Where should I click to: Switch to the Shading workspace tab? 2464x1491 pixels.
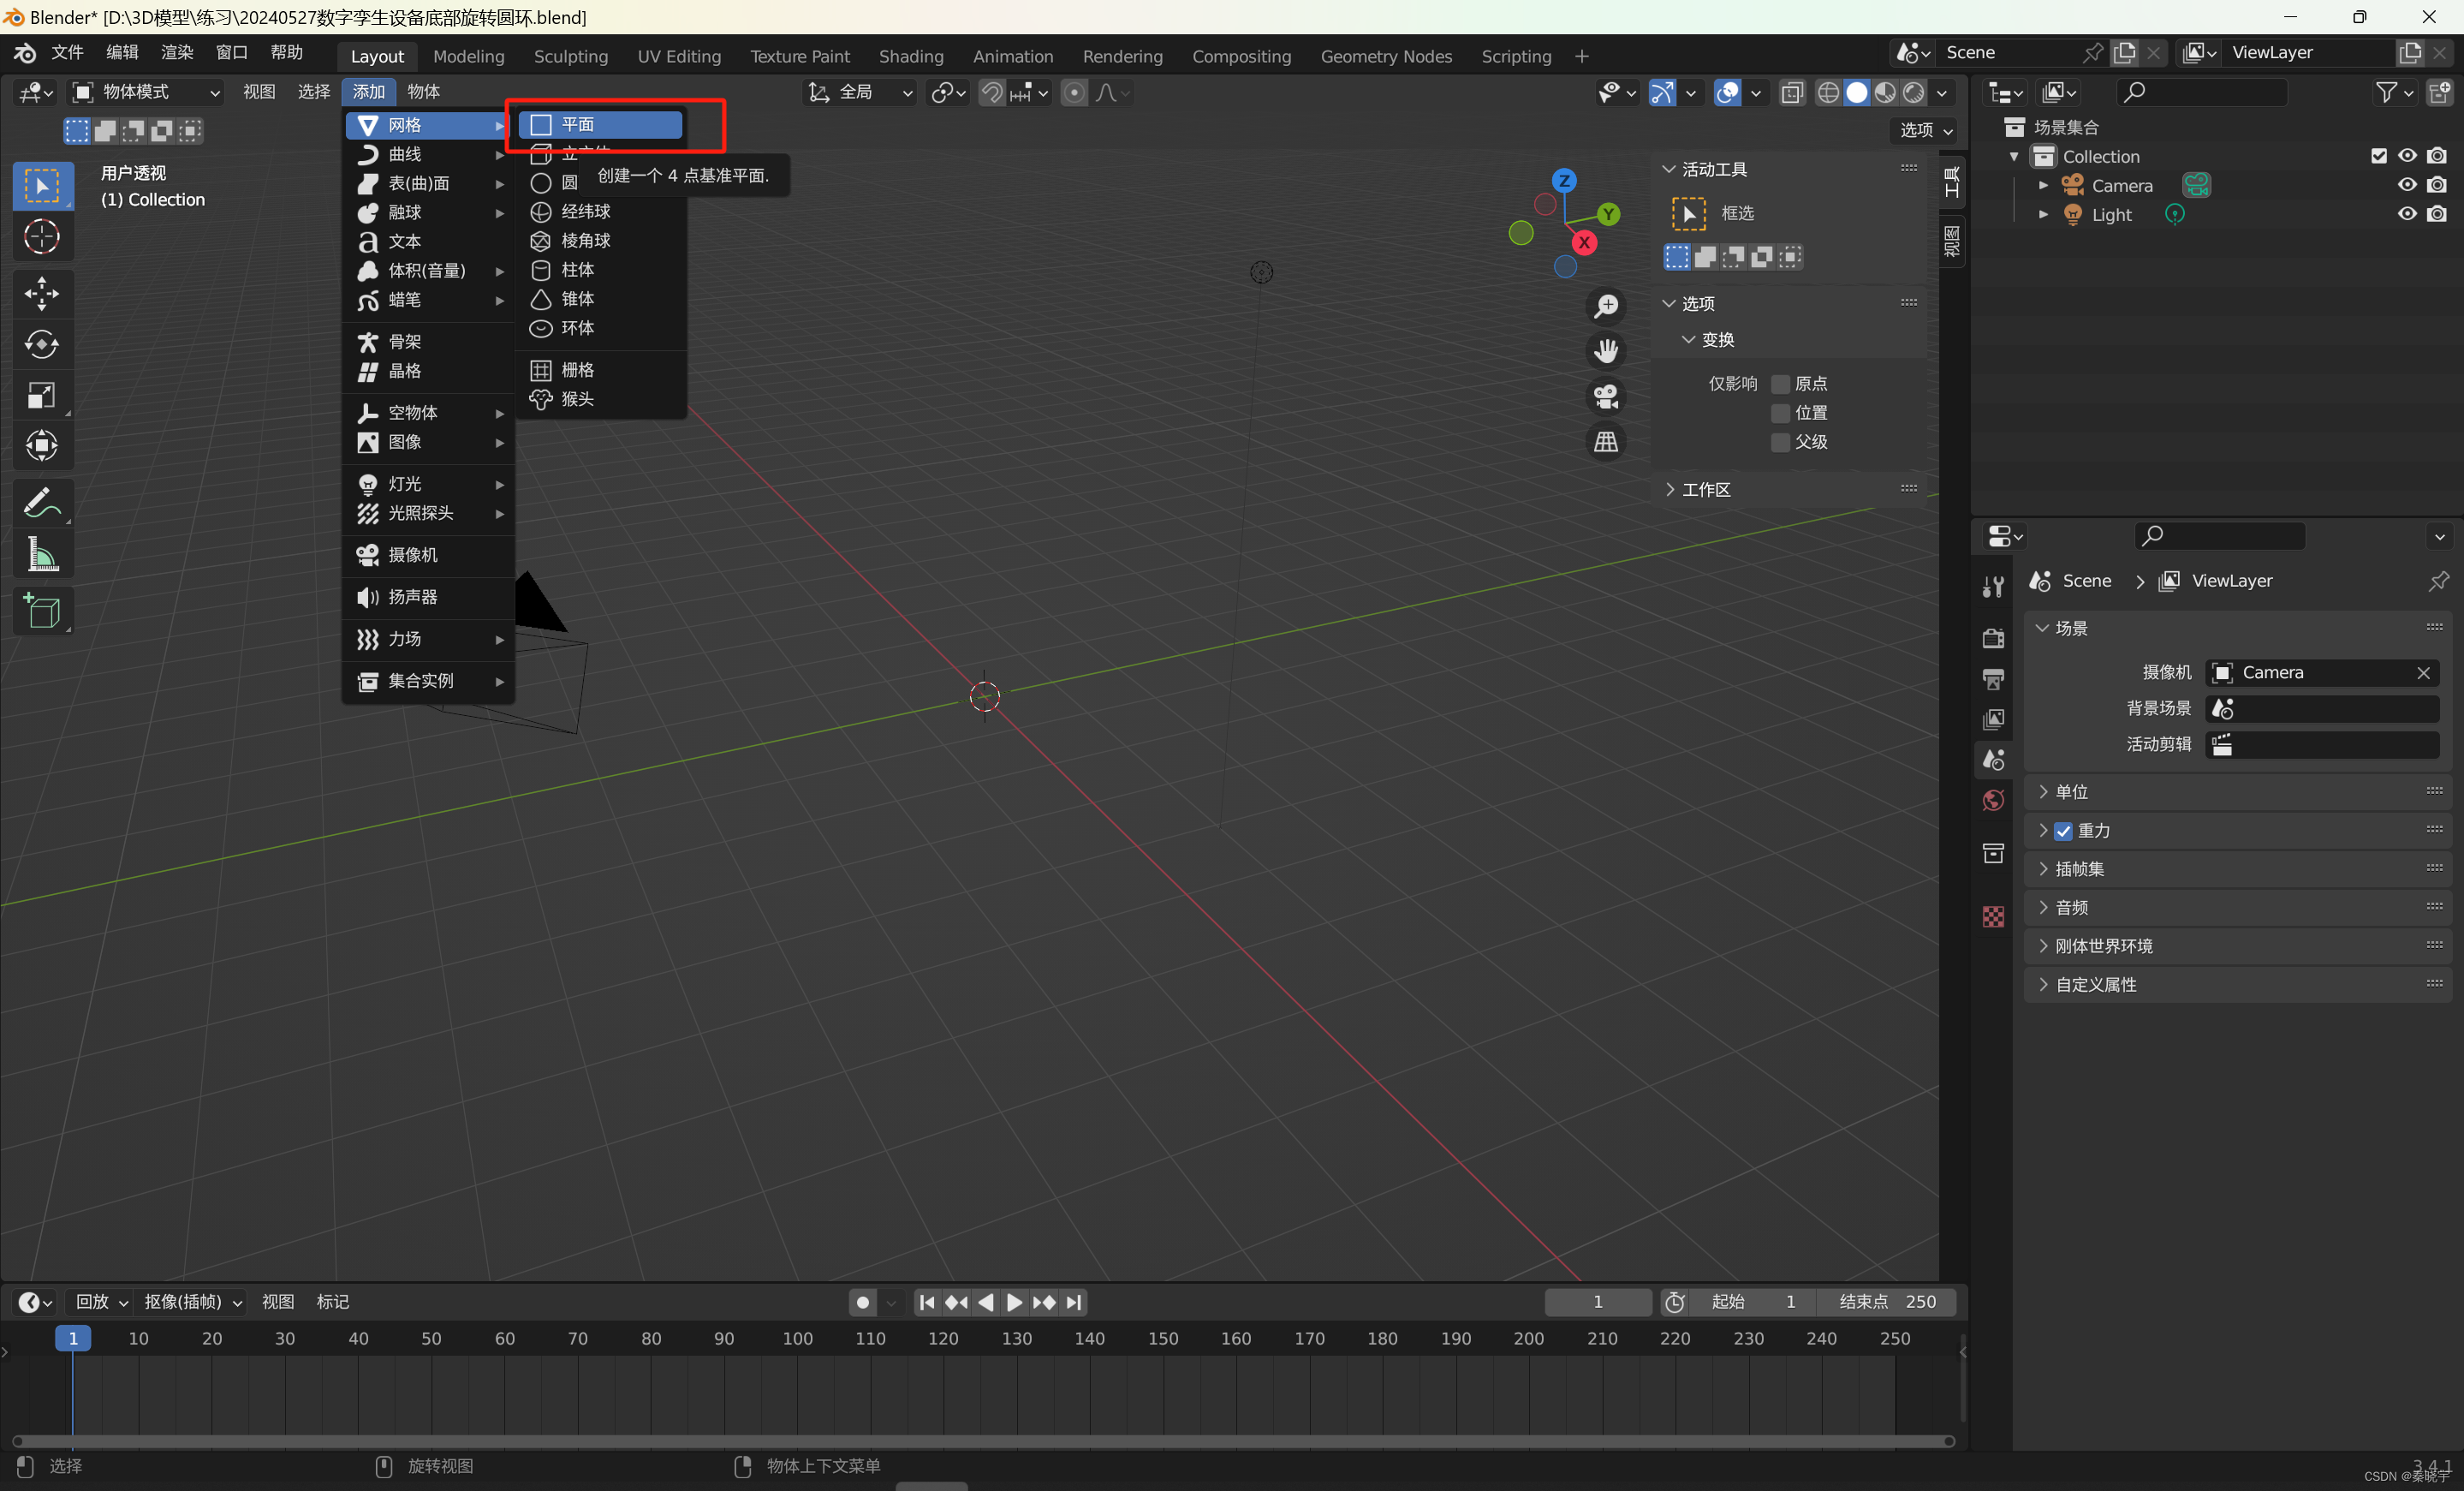click(x=910, y=56)
